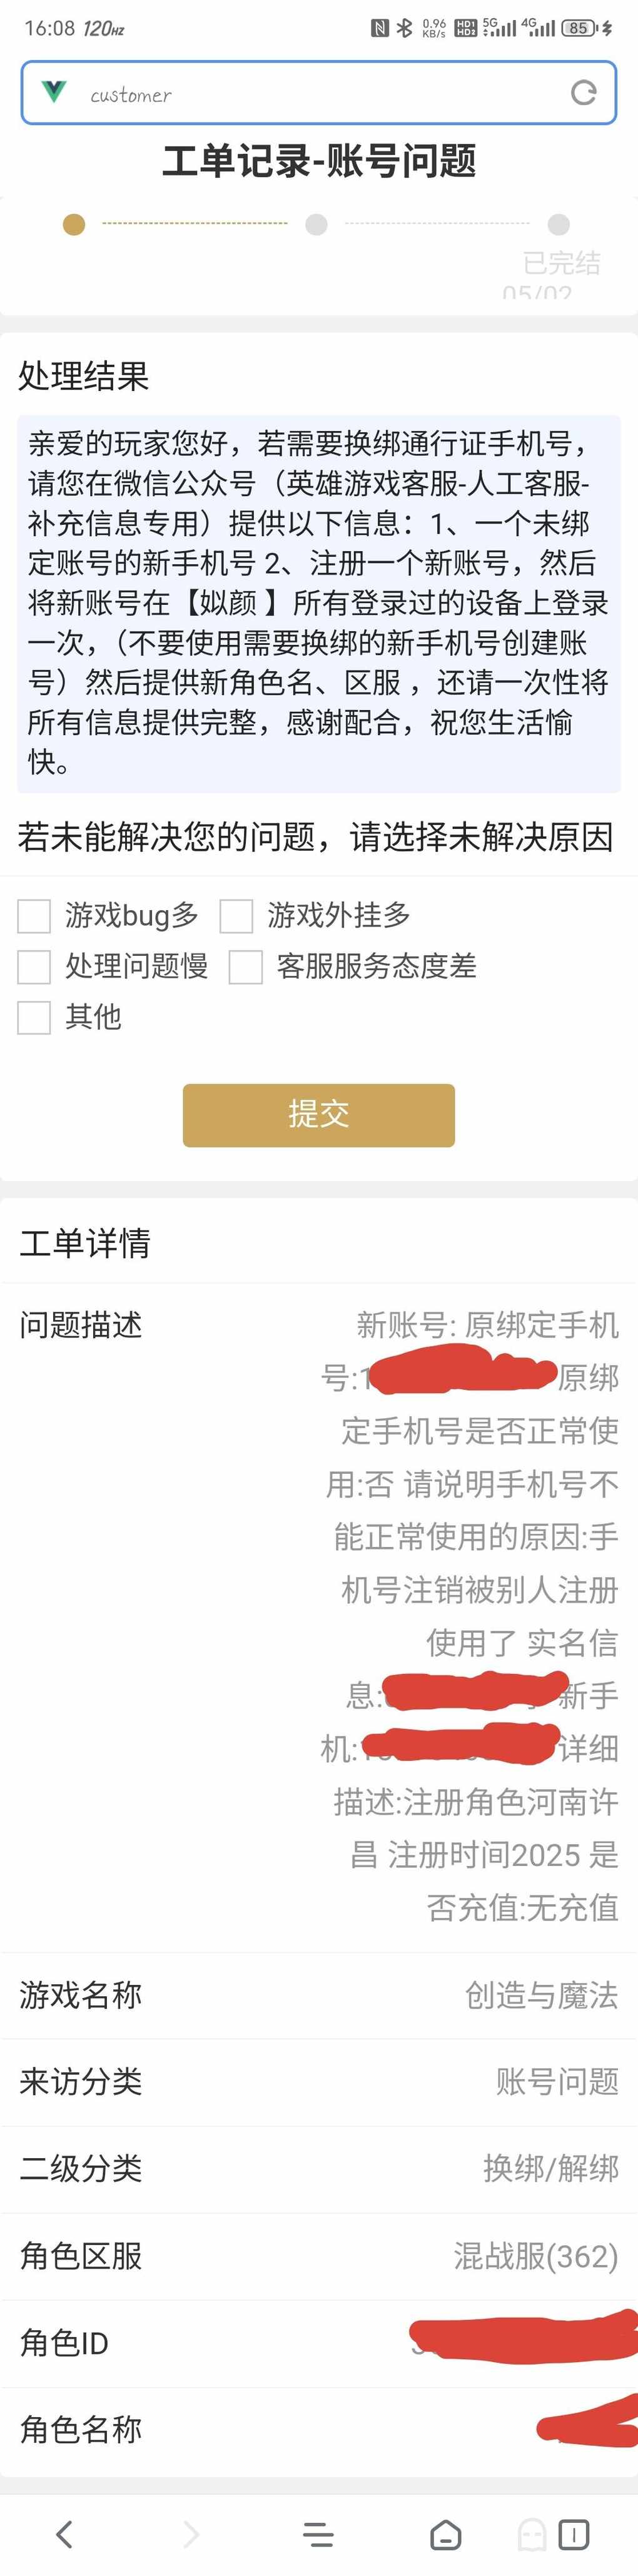This screenshot has height=2576, width=638.
Task: Tap the reload icon in address bar
Action: [x=583, y=93]
